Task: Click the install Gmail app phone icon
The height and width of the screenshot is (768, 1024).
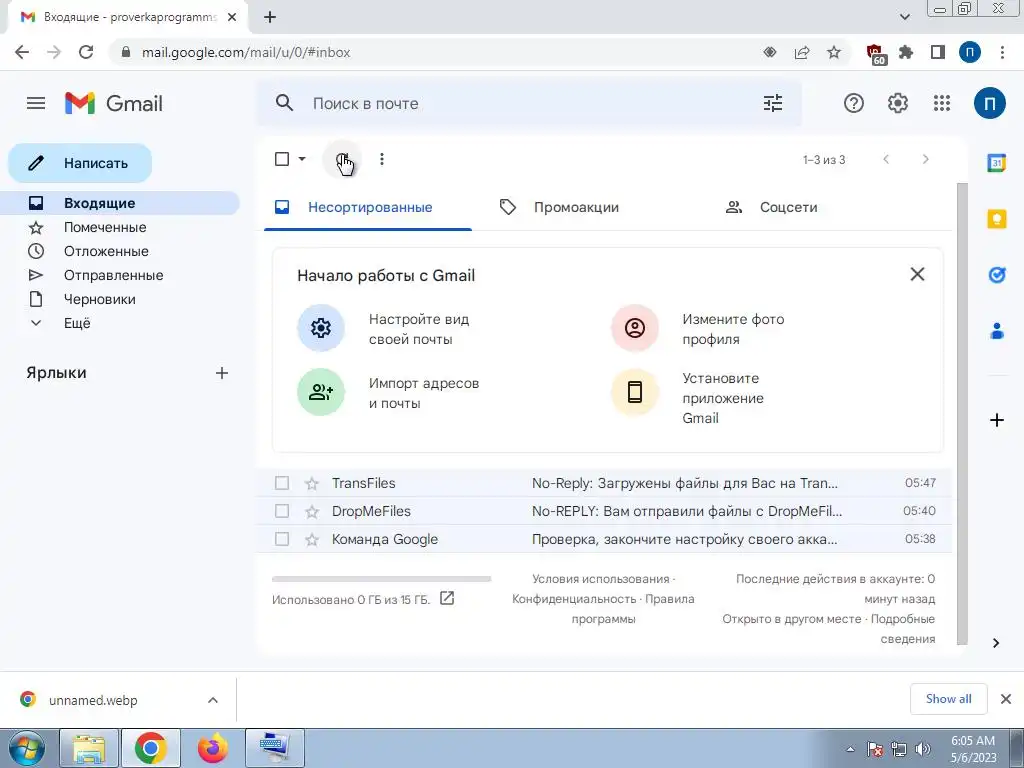Action: pyautogui.click(x=635, y=392)
